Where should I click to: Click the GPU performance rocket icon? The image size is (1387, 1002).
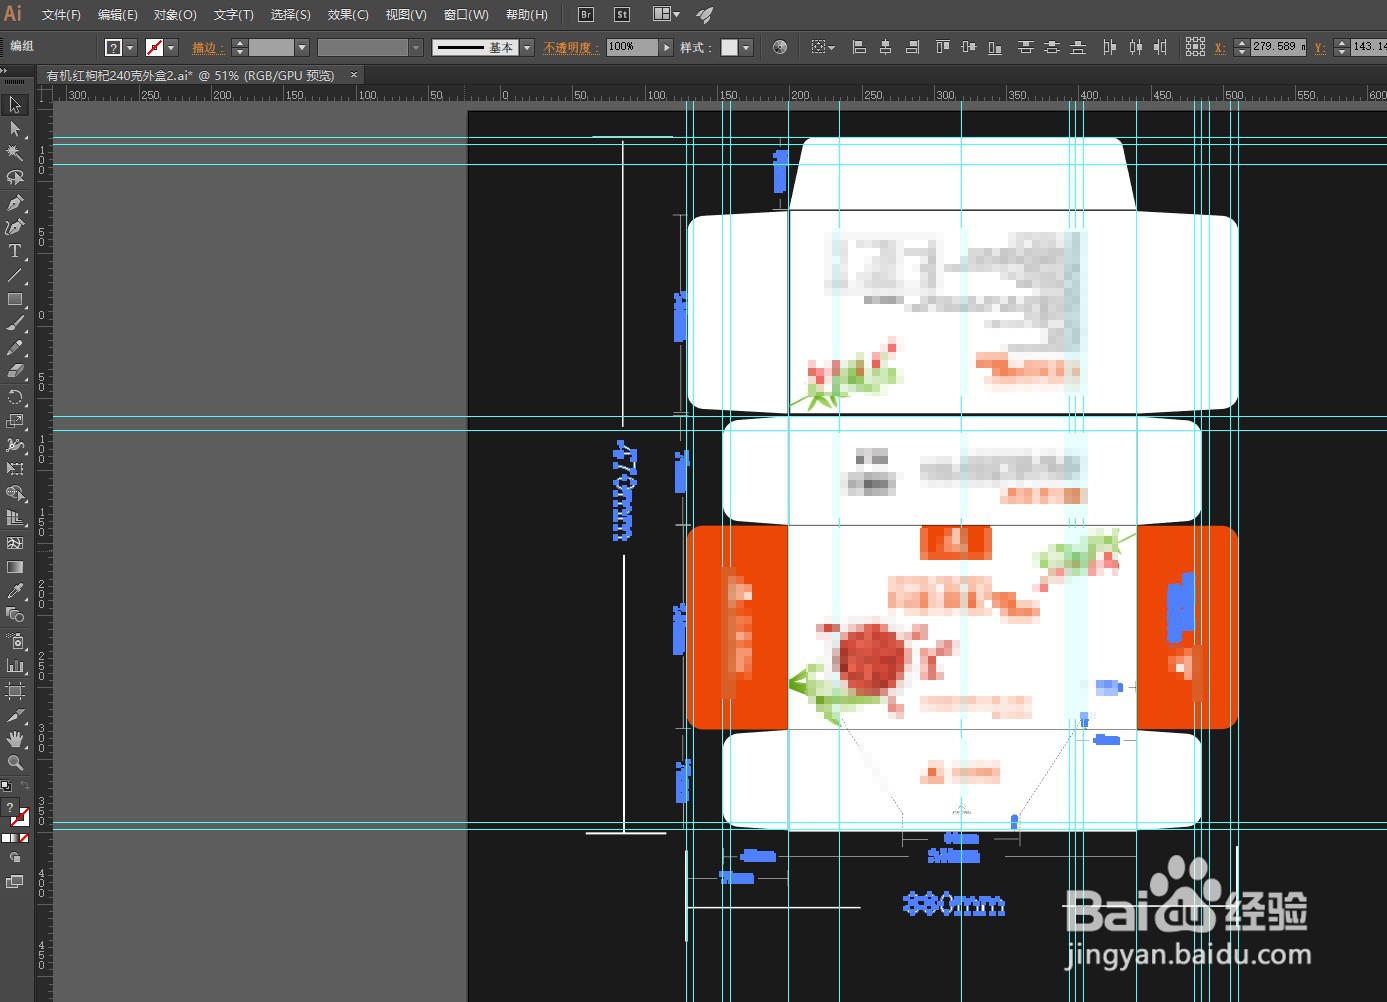click(x=705, y=14)
